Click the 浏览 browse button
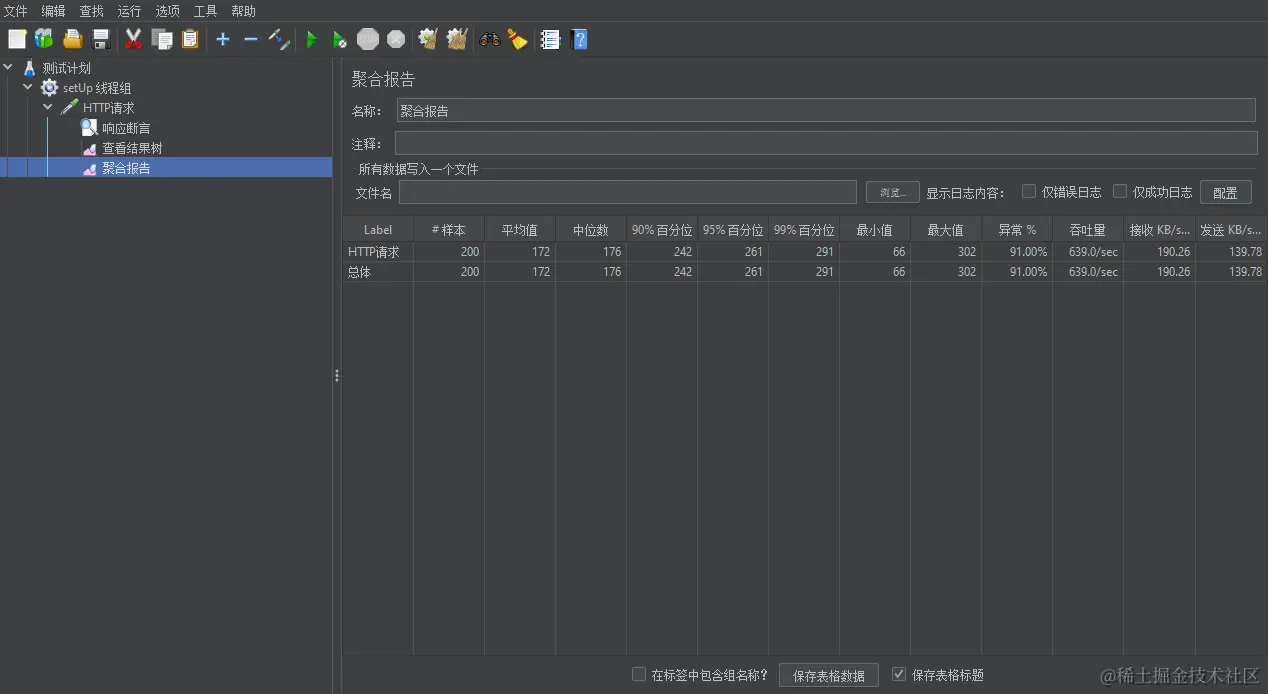 [892, 192]
